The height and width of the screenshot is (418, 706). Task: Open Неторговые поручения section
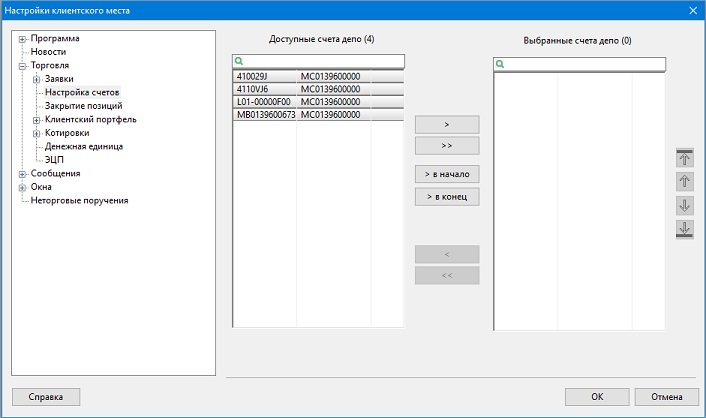click(x=79, y=200)
